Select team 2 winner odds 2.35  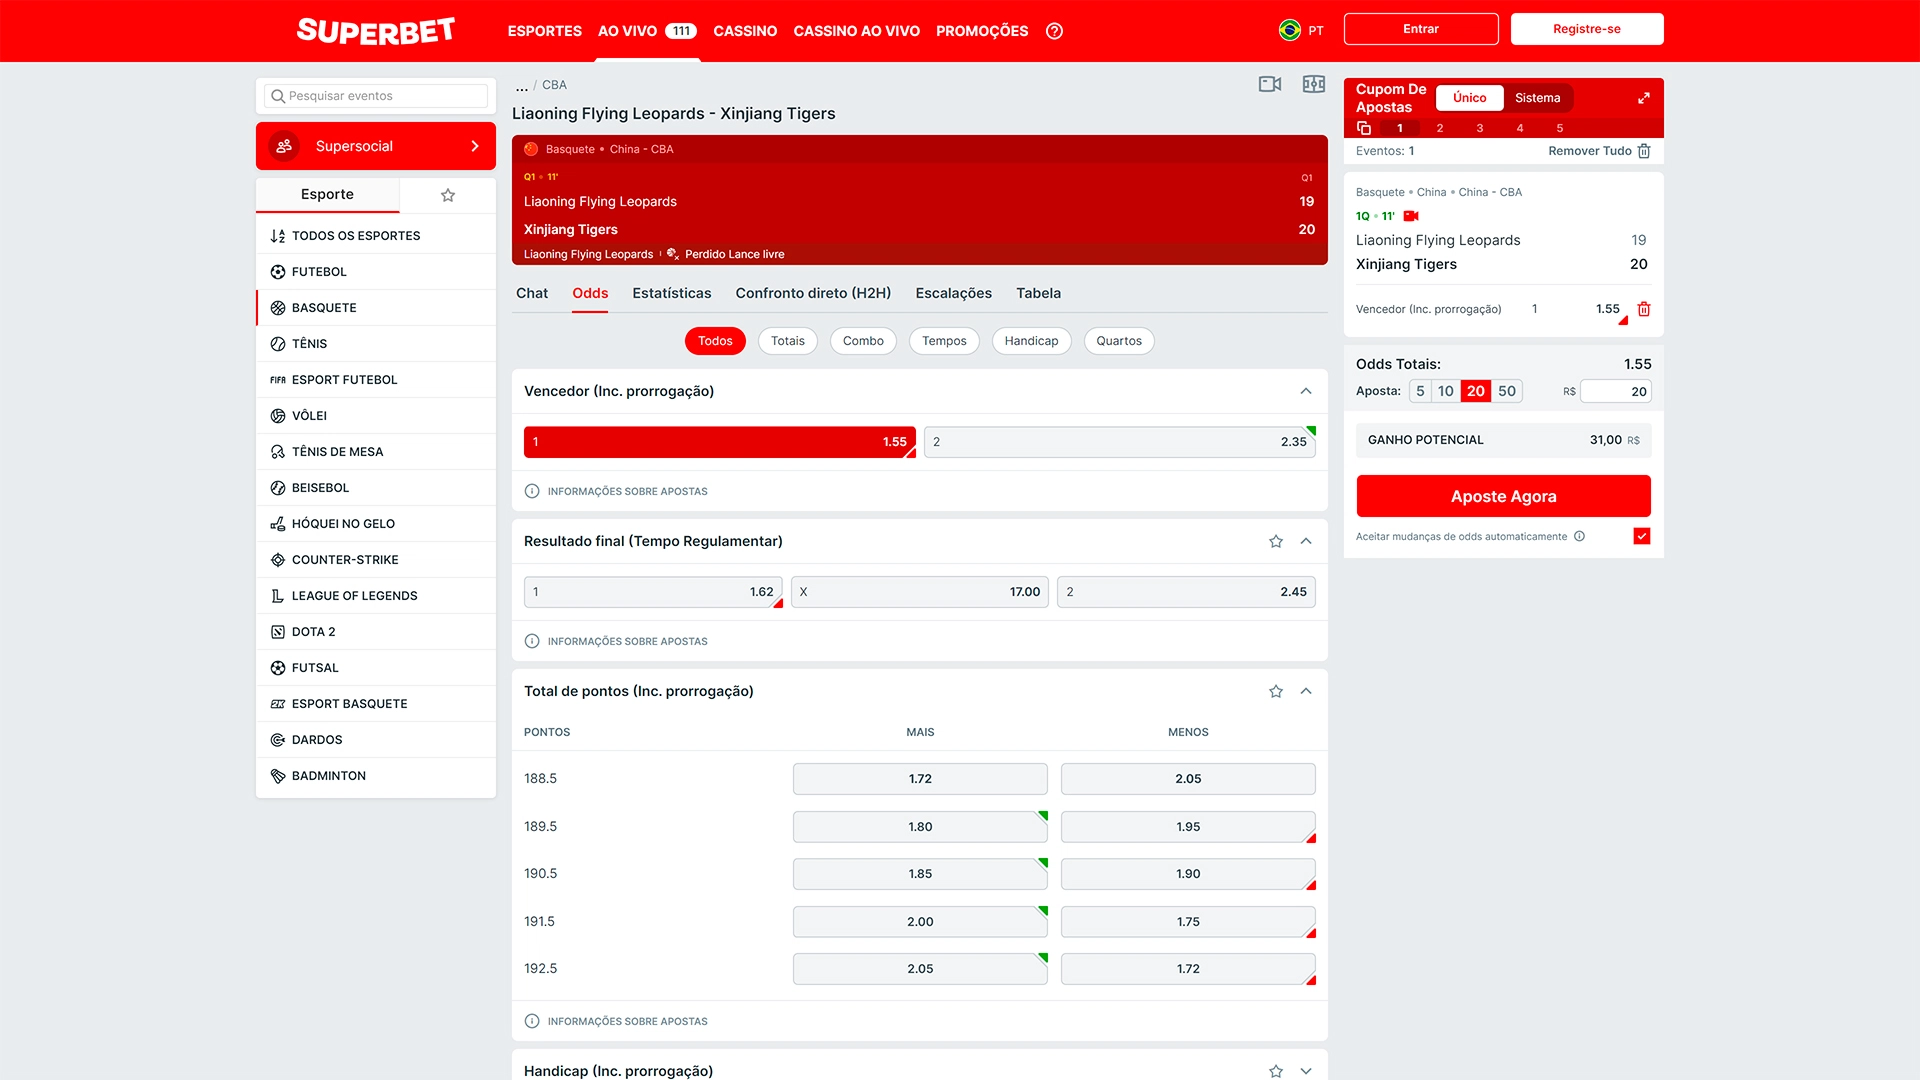[1120, 442]
